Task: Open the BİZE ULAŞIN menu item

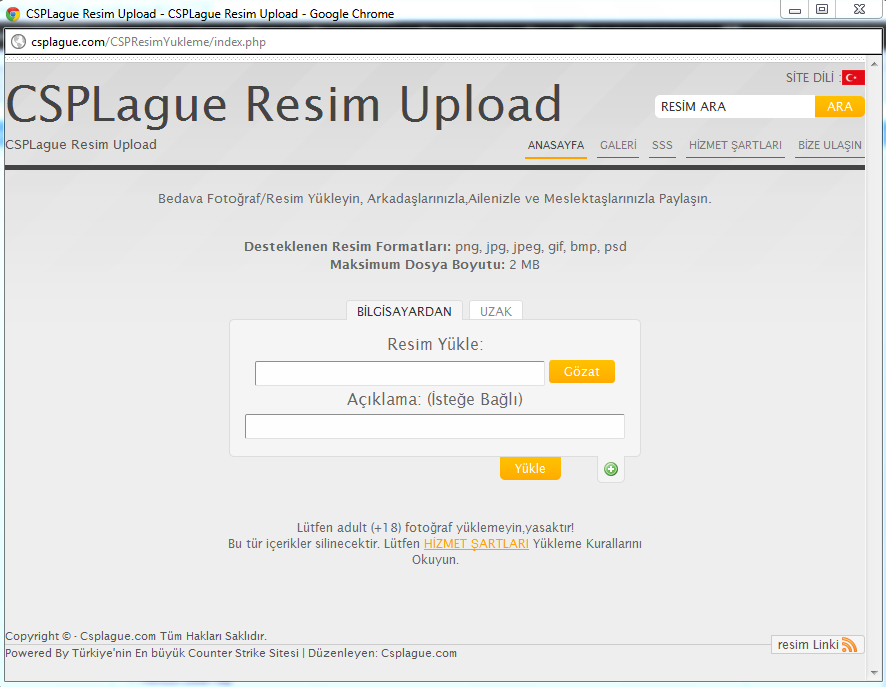Action: click(x=829, y=145)
